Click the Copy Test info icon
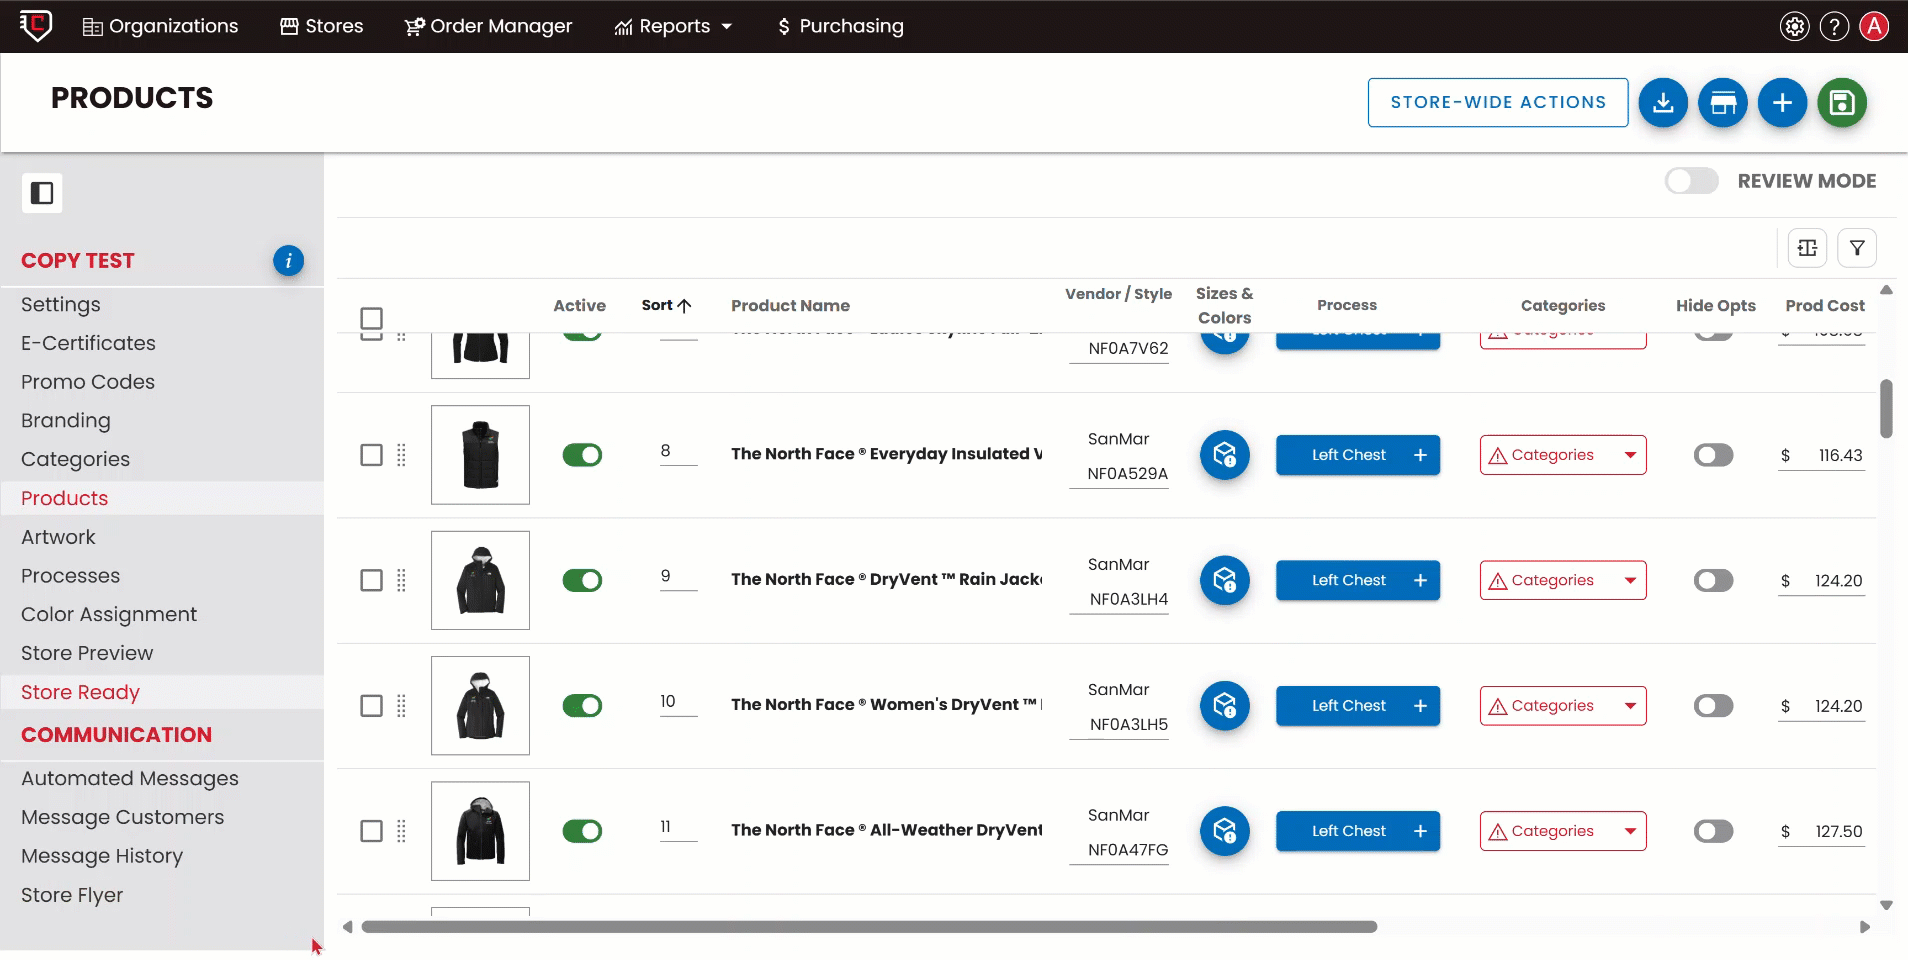 coord(288,261)
